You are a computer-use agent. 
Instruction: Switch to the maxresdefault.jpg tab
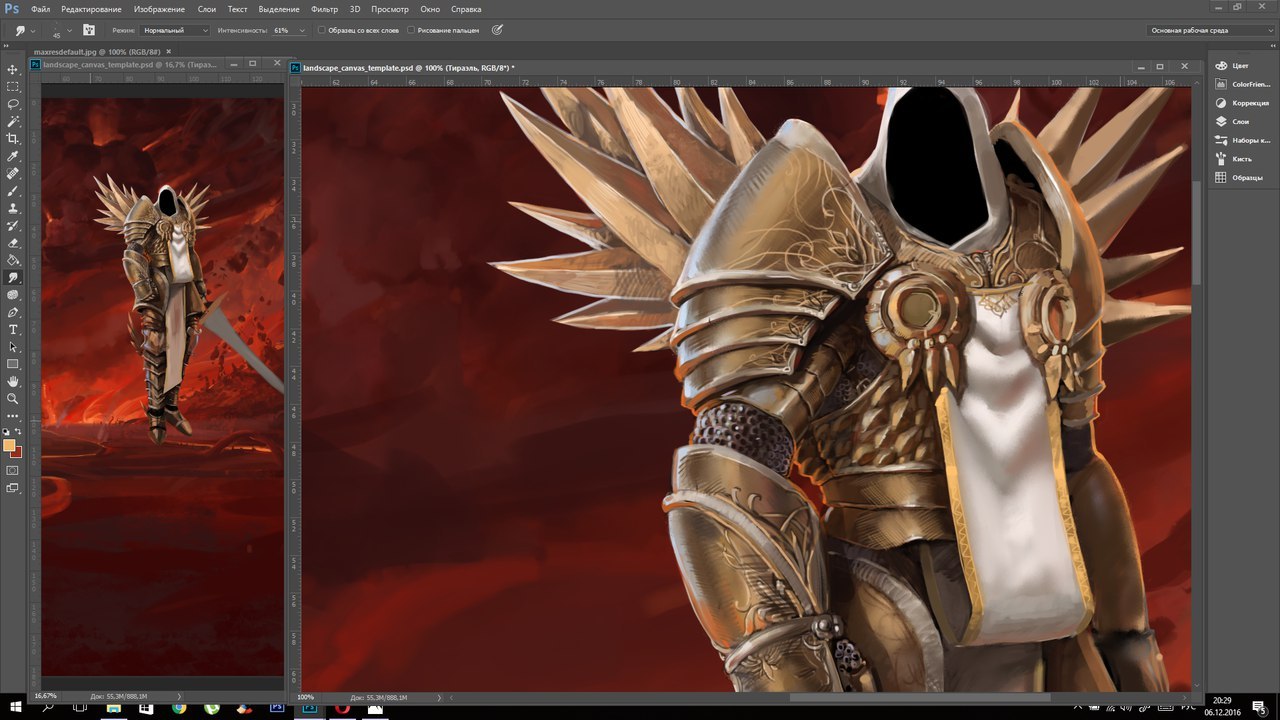point(97,51)
